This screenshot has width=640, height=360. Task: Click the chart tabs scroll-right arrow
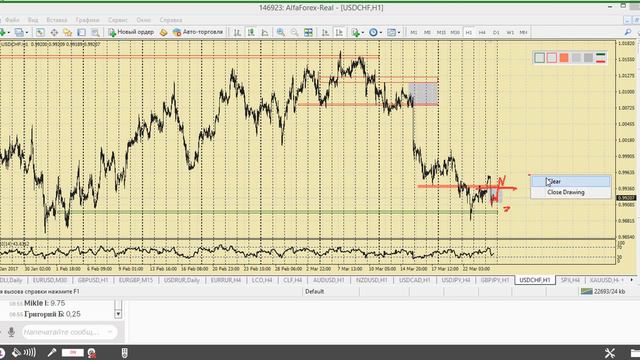631,280
